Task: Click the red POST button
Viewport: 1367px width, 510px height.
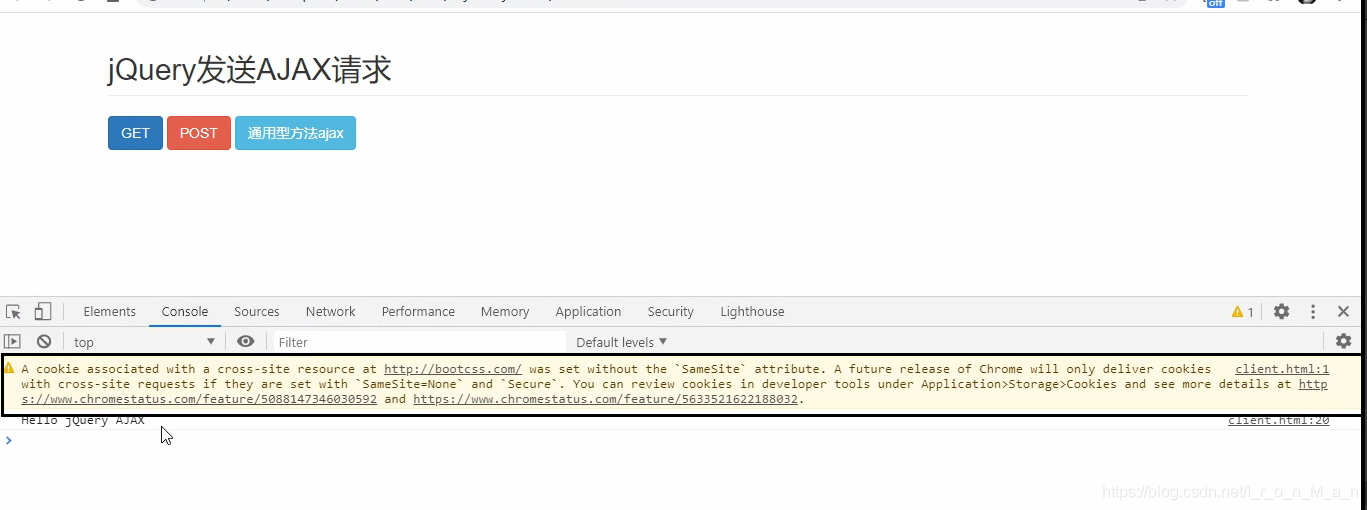Action: (199, 133)
